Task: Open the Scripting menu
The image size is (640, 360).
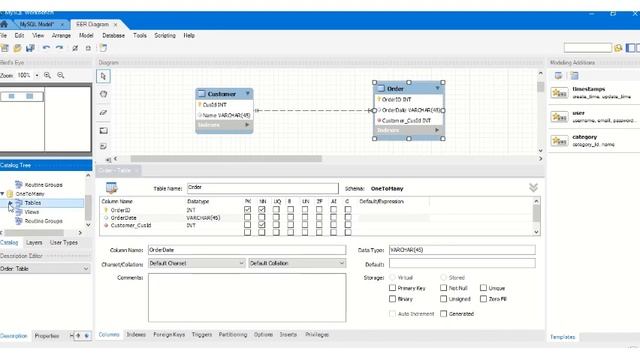Action: pyautogui.click(x=165, y=36)
